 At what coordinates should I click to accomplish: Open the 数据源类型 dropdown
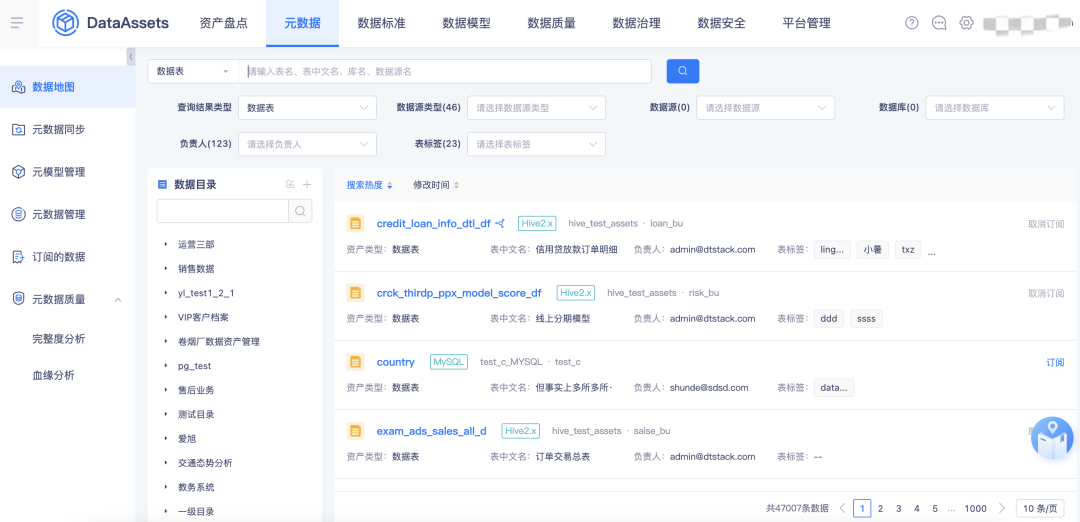[x=536, y=108]
